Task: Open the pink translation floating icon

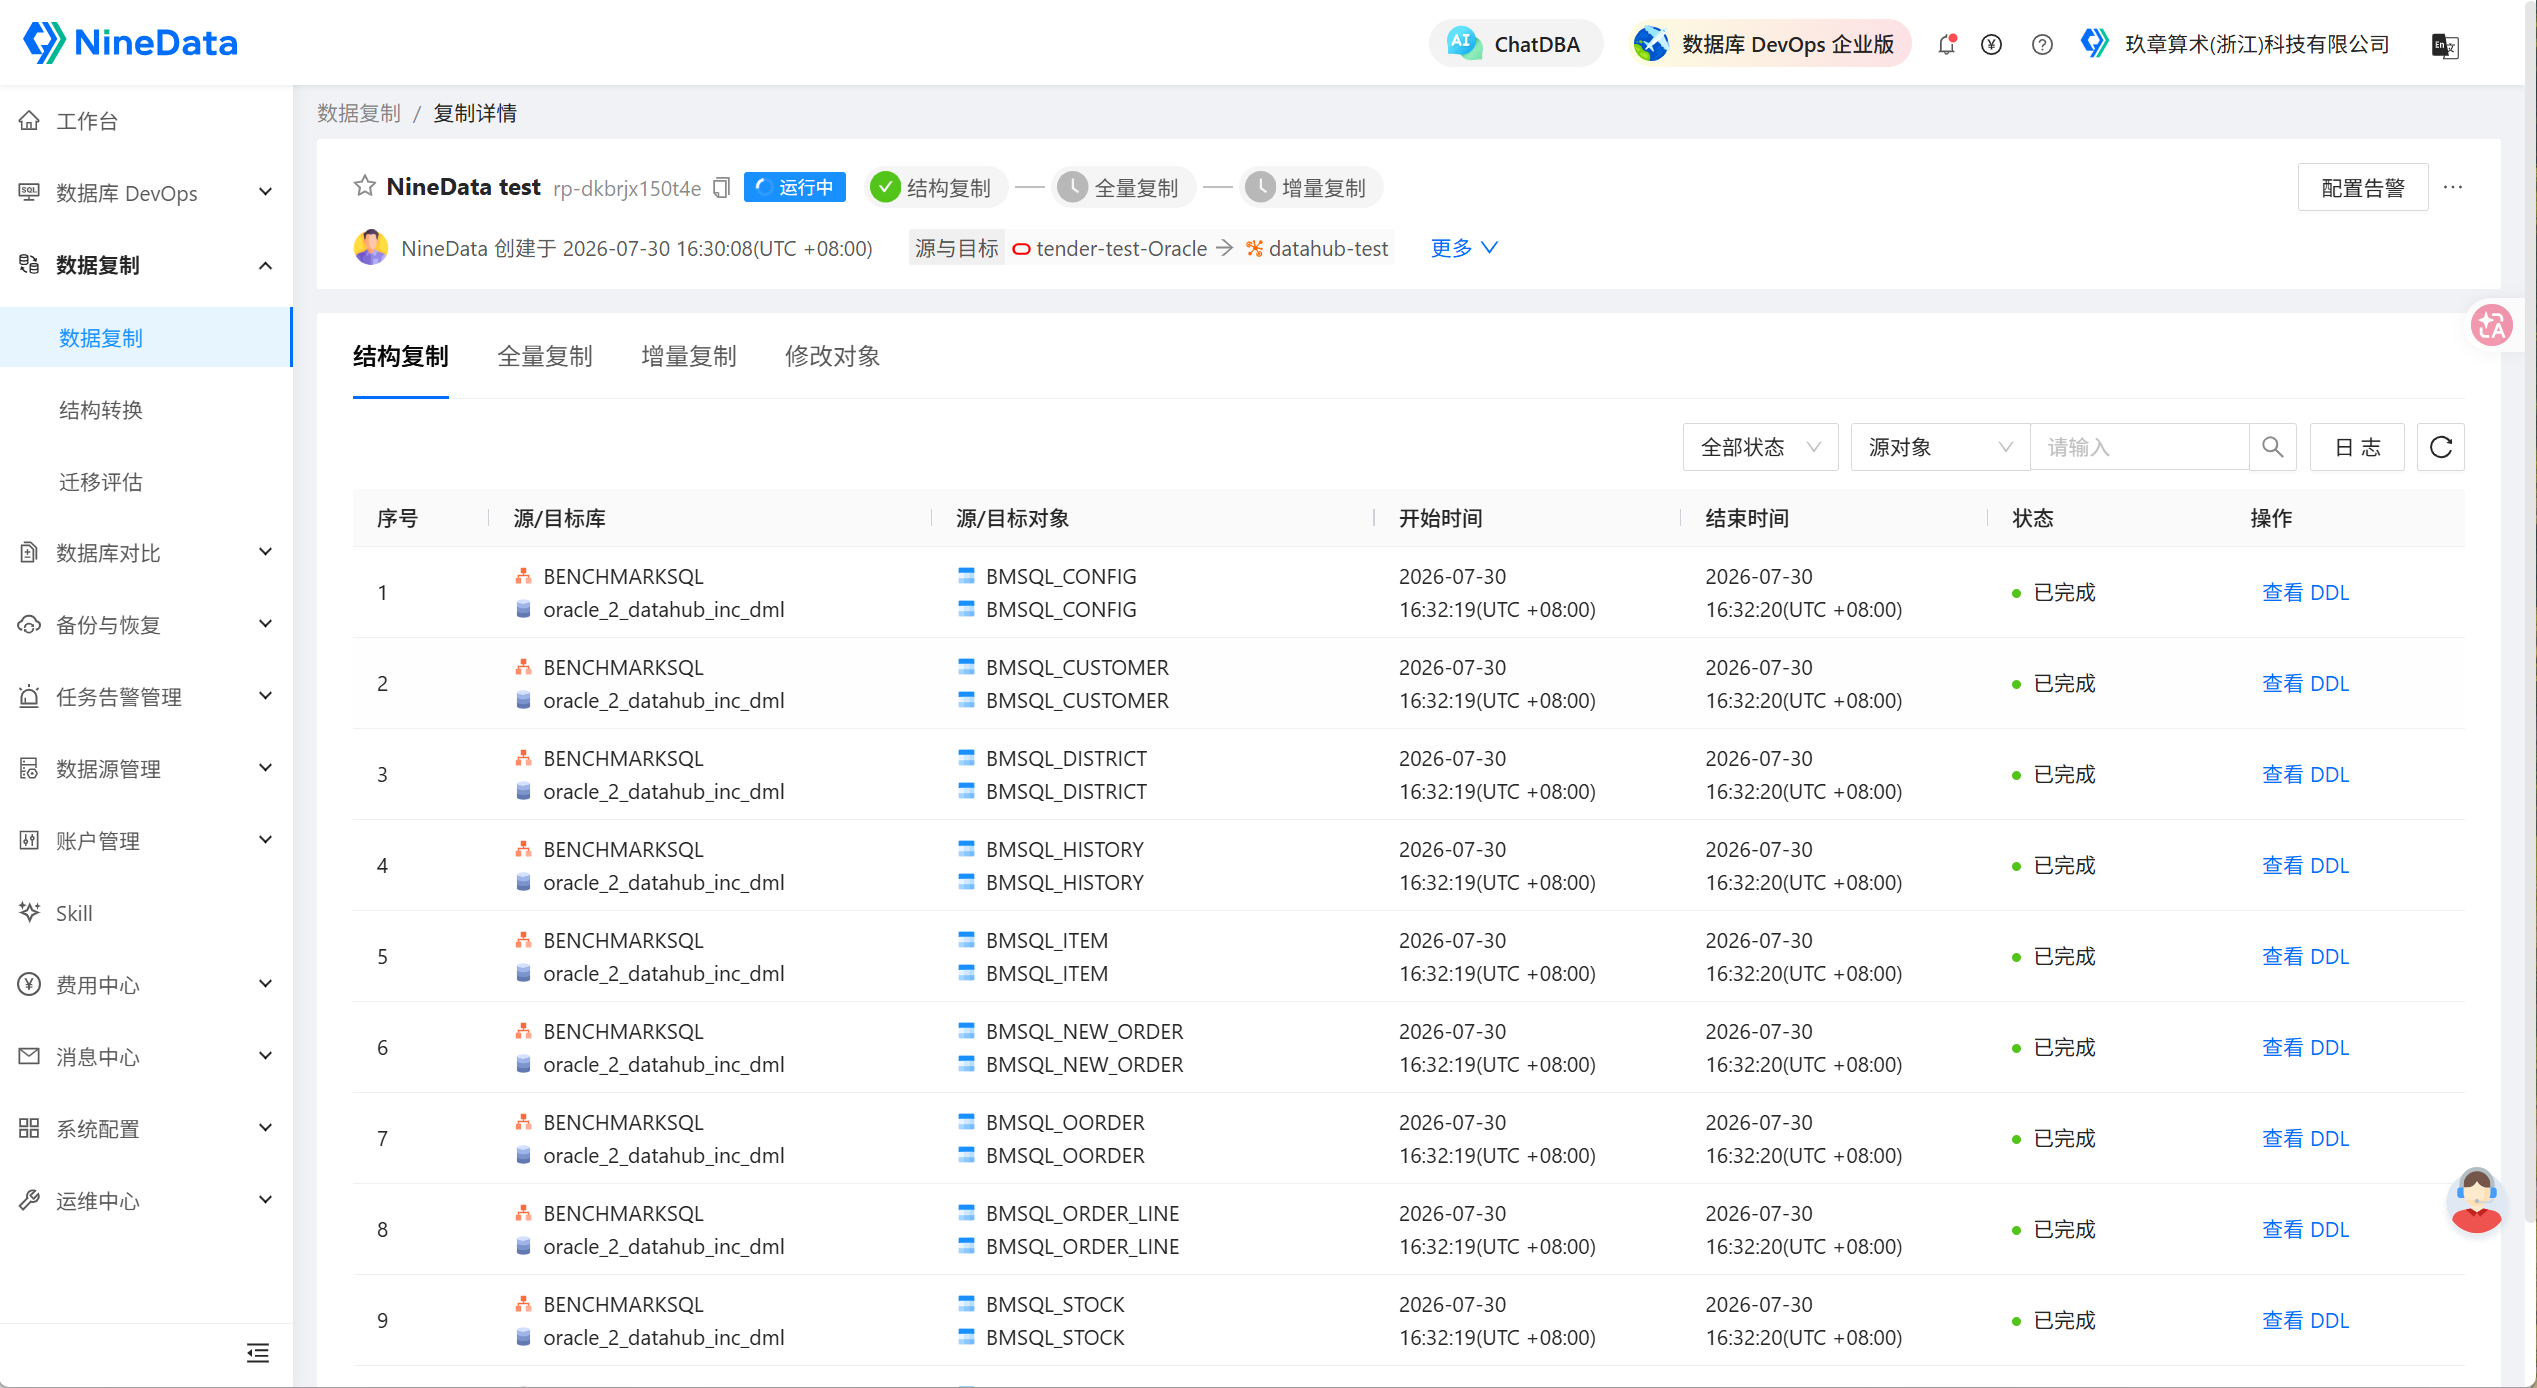Action: [x=2492, y=325]
